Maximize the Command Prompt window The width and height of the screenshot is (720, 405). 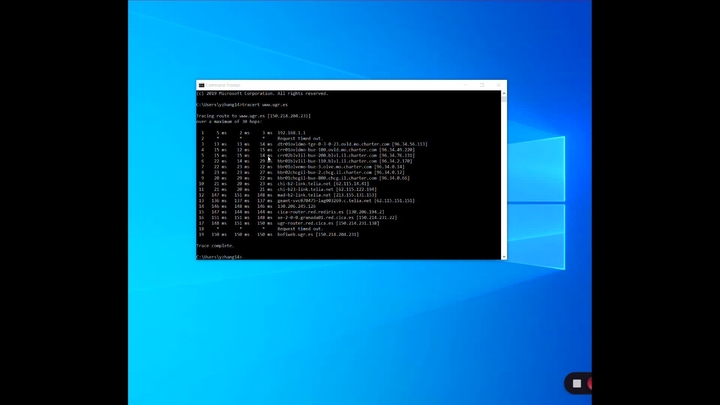(482, 85)
